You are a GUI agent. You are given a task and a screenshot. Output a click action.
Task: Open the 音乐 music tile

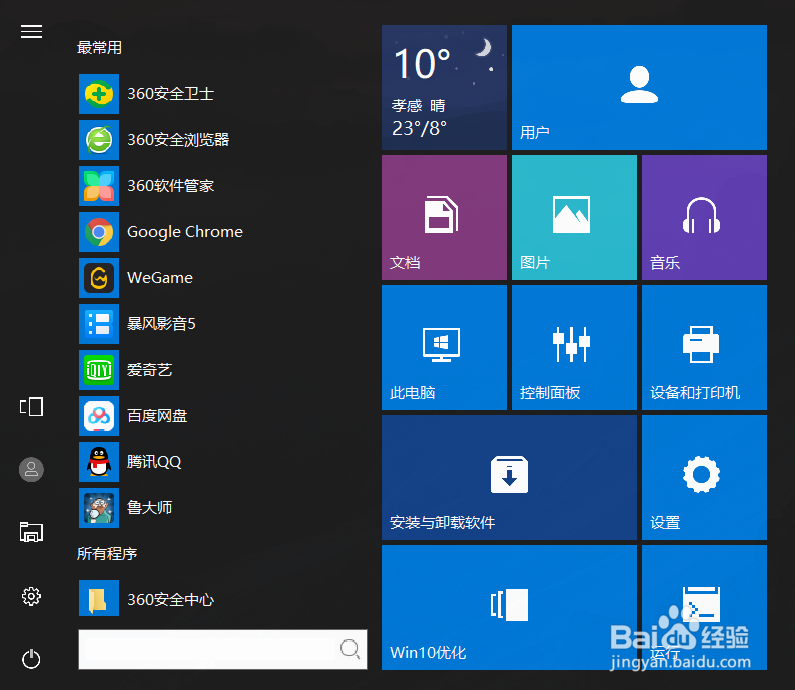[704, 217]
